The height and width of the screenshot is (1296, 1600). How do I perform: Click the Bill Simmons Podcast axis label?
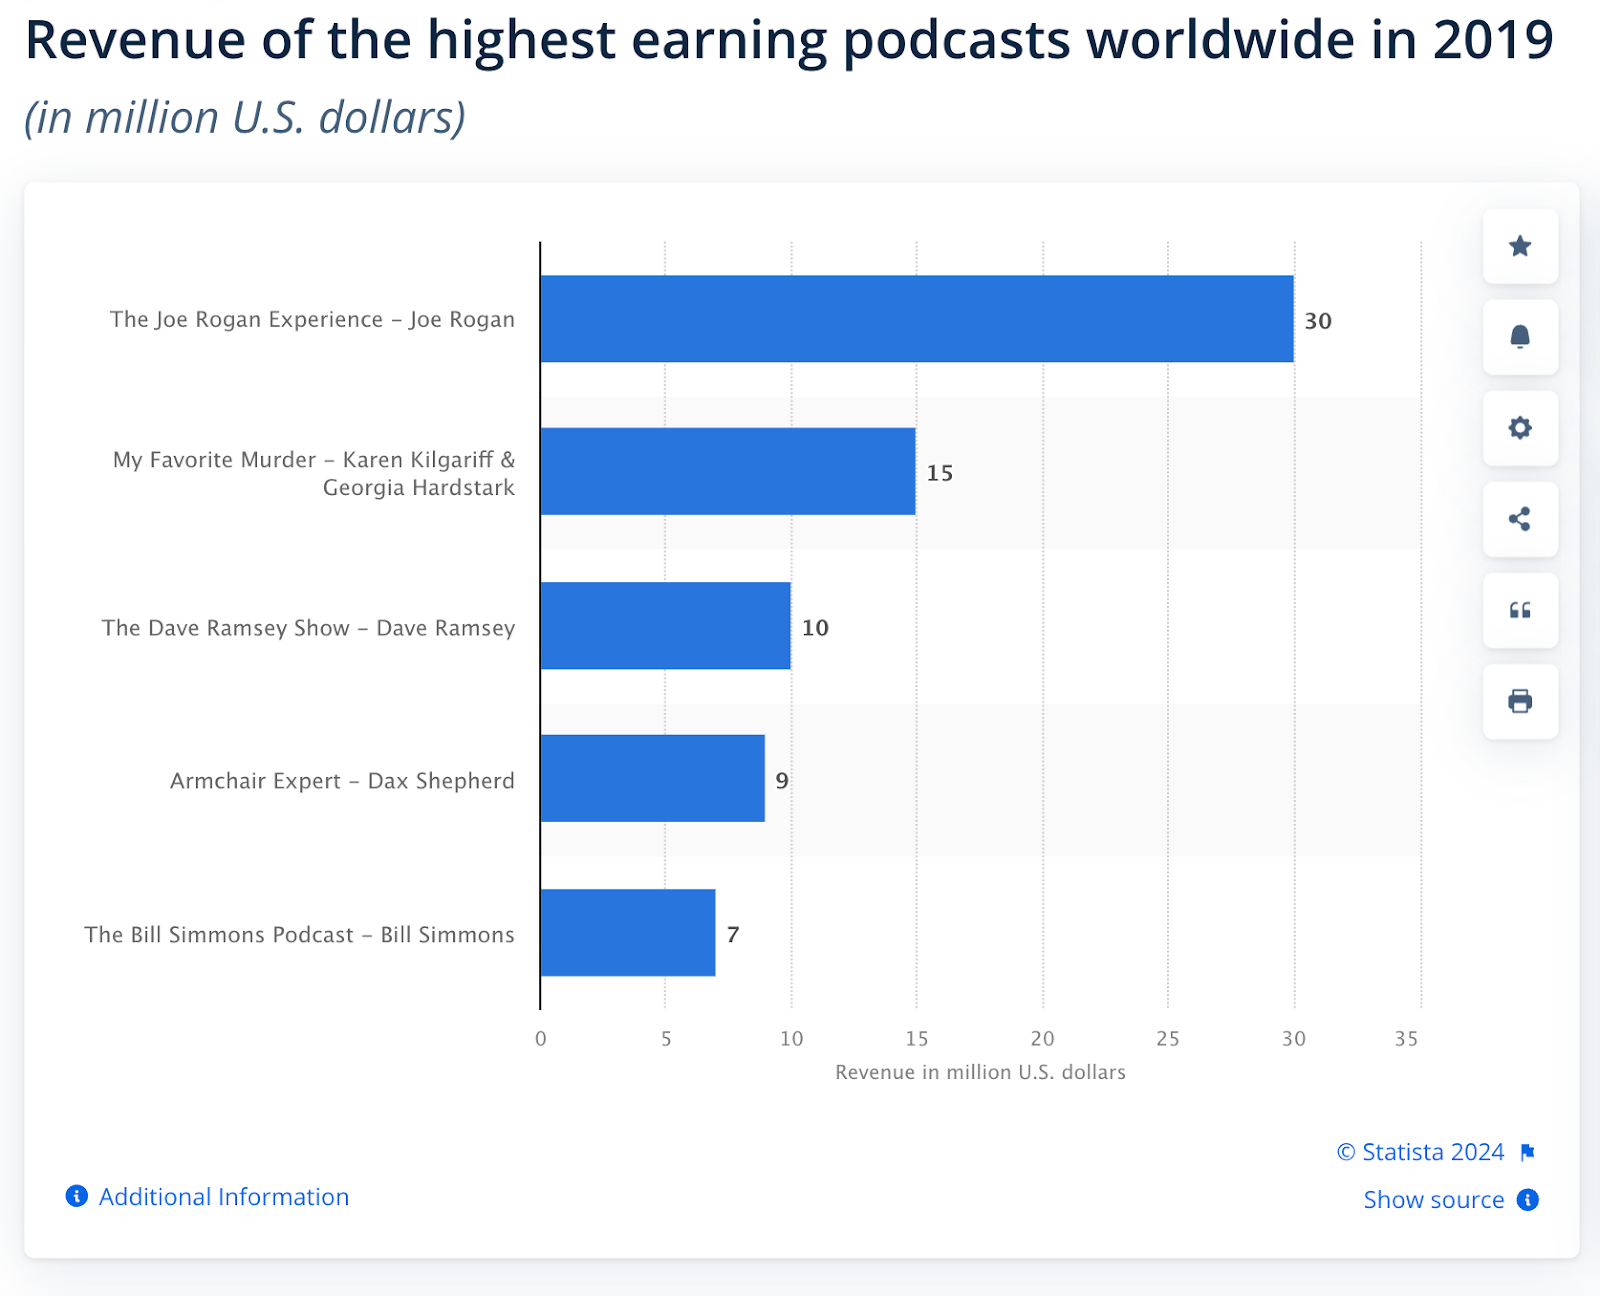[299, 934]
